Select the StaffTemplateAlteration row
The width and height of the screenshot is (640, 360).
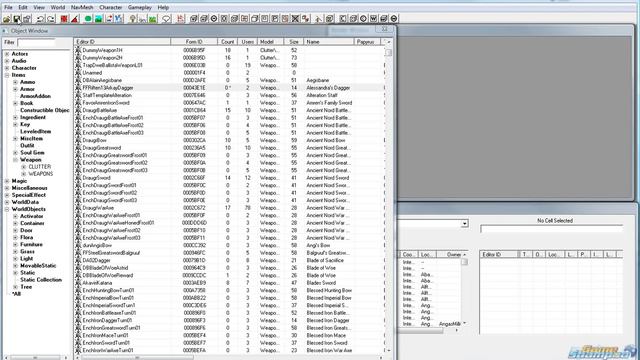point(229,95)
